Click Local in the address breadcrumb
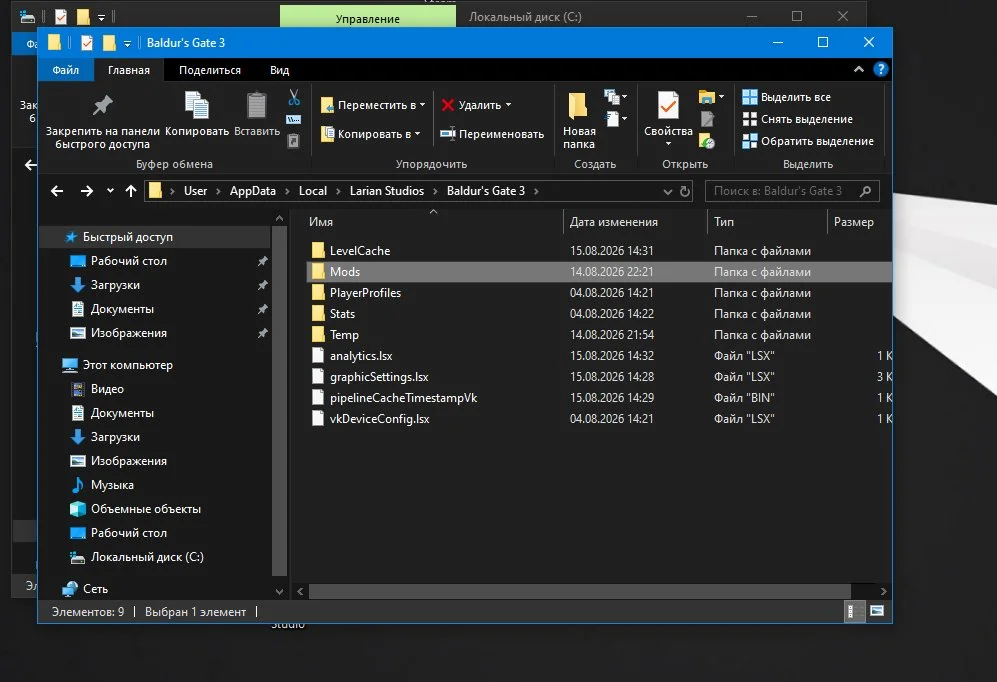This screenshot has width=997, height=682. click(x=313, y=191)
